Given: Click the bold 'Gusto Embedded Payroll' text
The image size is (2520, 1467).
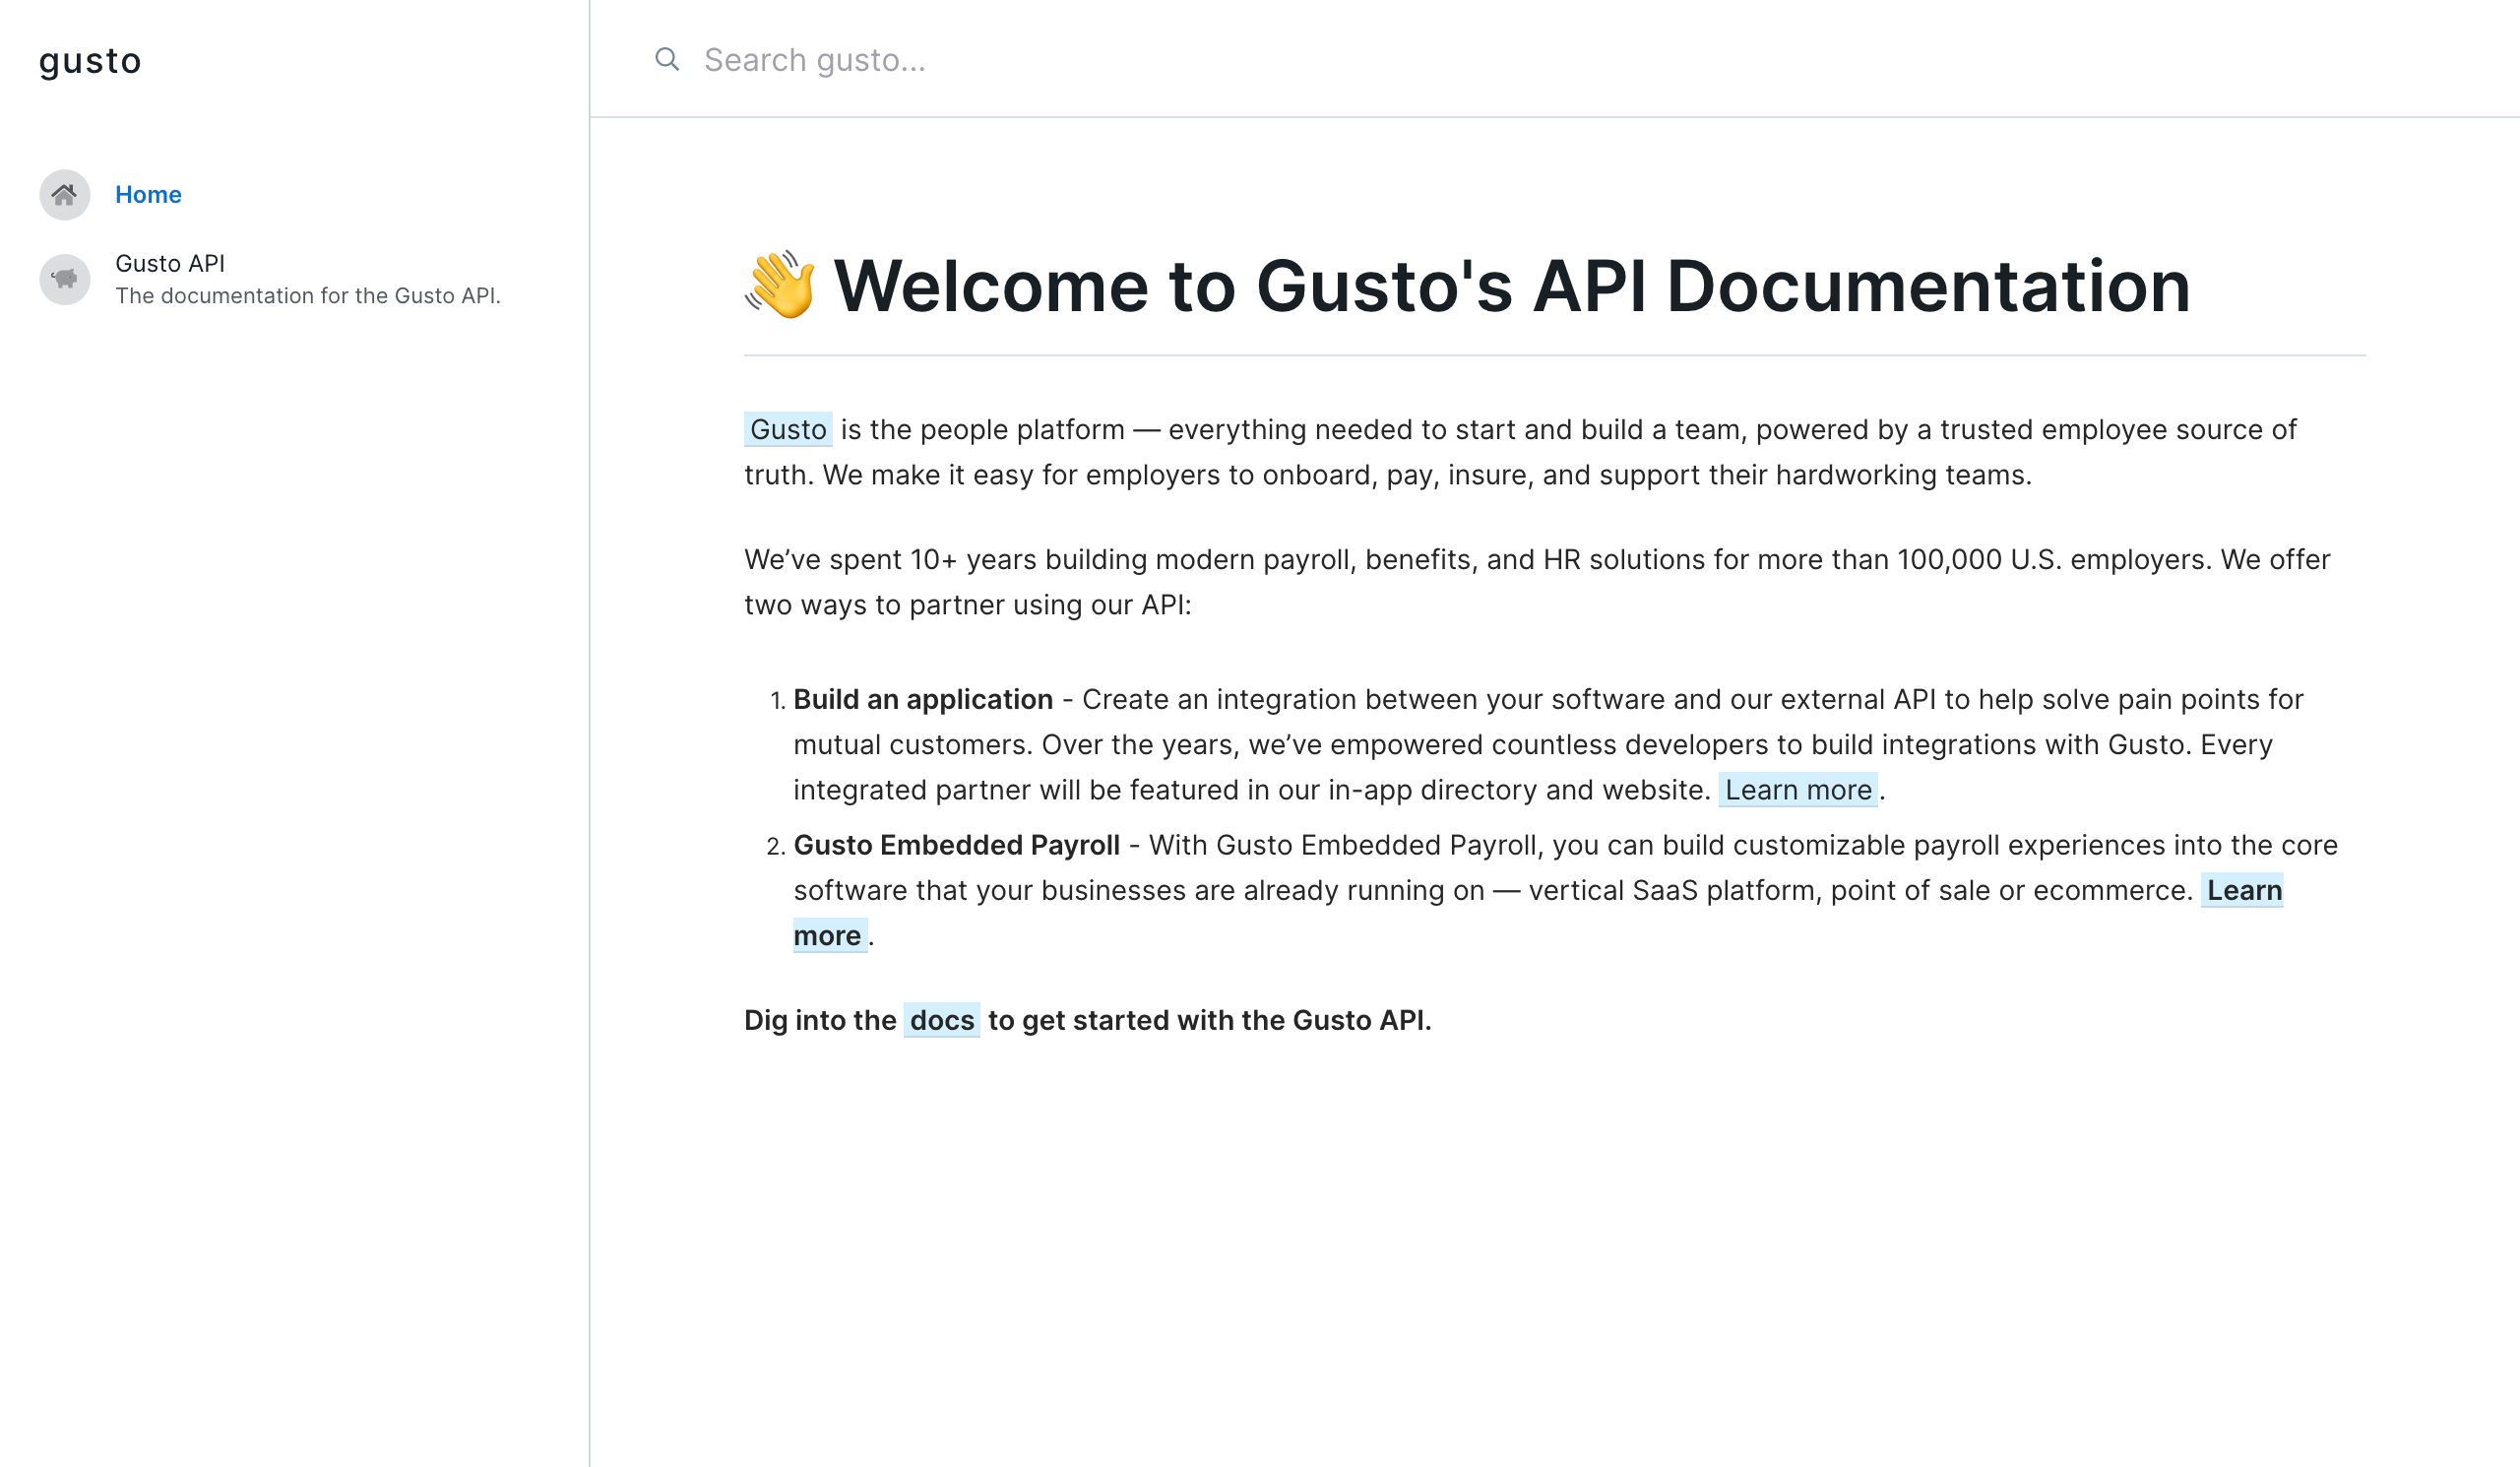Looking at the screenshot, I should pos(956,845).
